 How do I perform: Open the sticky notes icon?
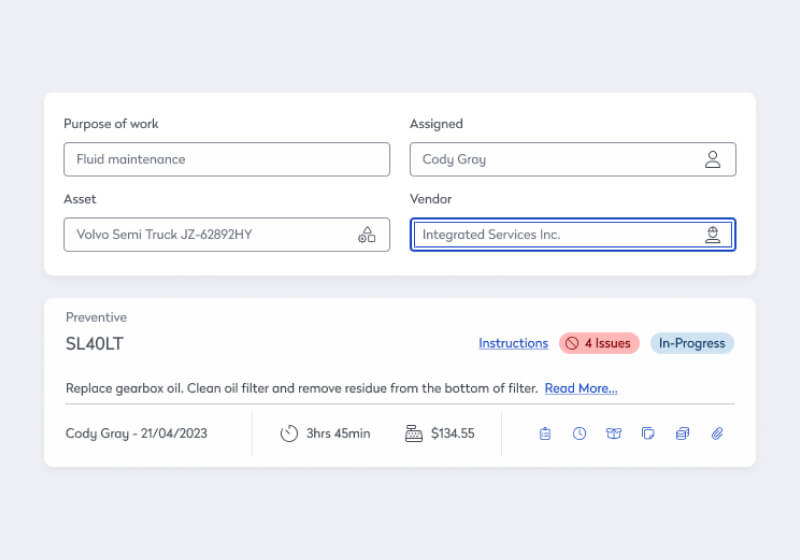[648, 433]
